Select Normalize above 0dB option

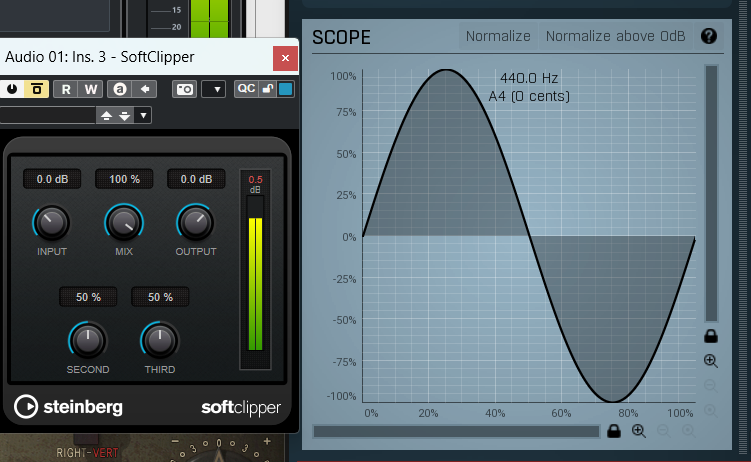615,36
